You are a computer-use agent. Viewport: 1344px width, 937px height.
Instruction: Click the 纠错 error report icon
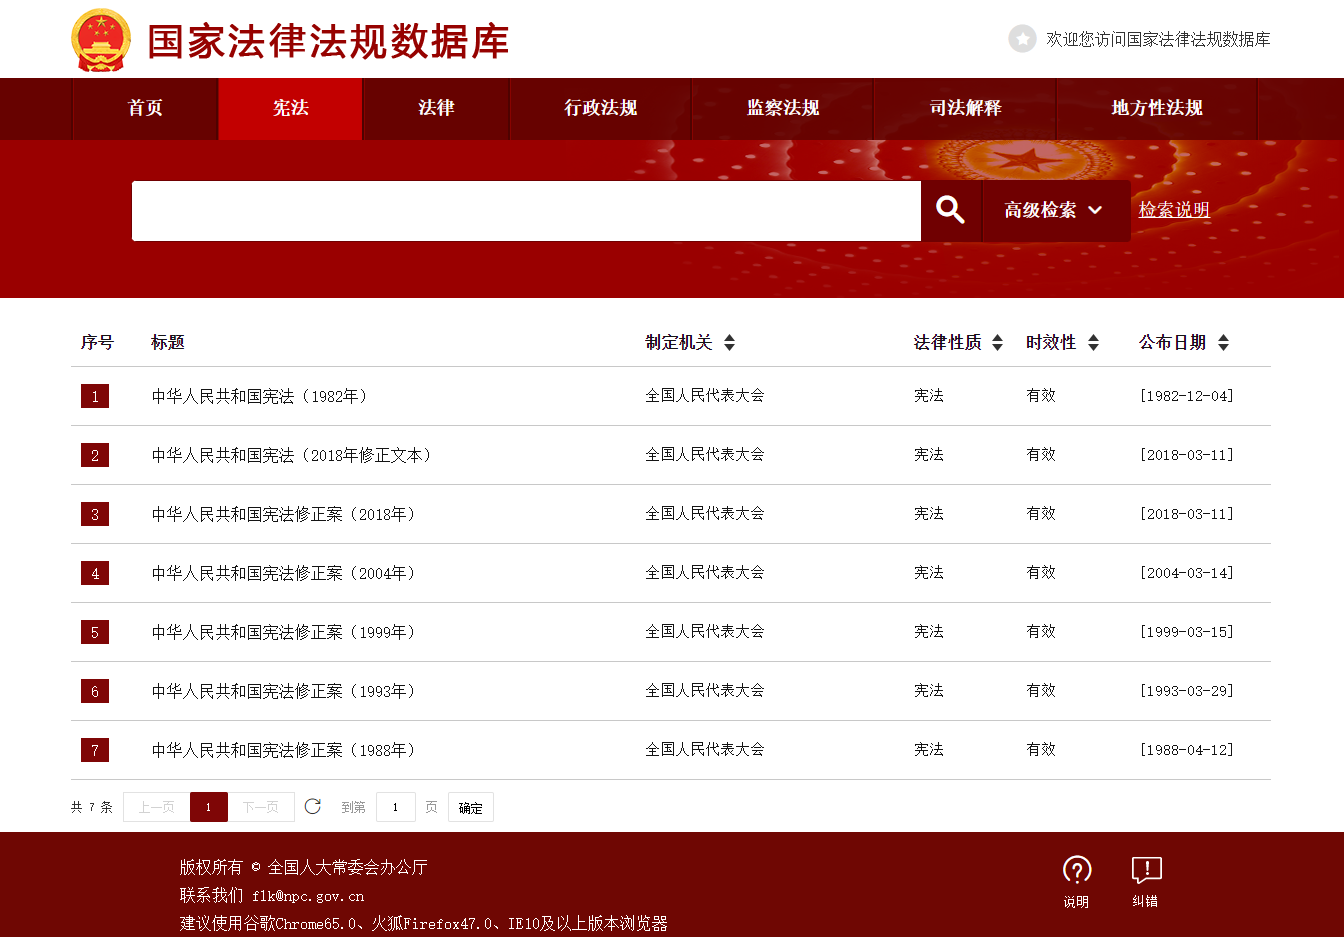point(1146,870)
